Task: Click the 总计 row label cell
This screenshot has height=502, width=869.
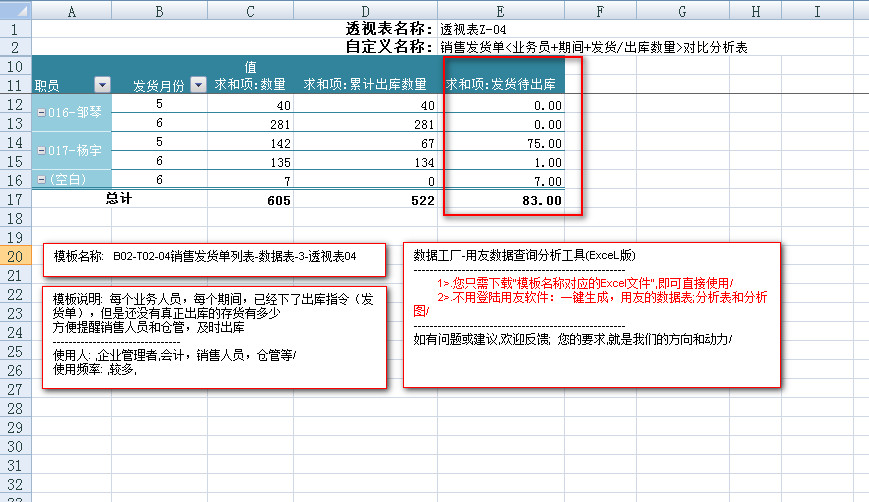Action: tap(120, 200)
